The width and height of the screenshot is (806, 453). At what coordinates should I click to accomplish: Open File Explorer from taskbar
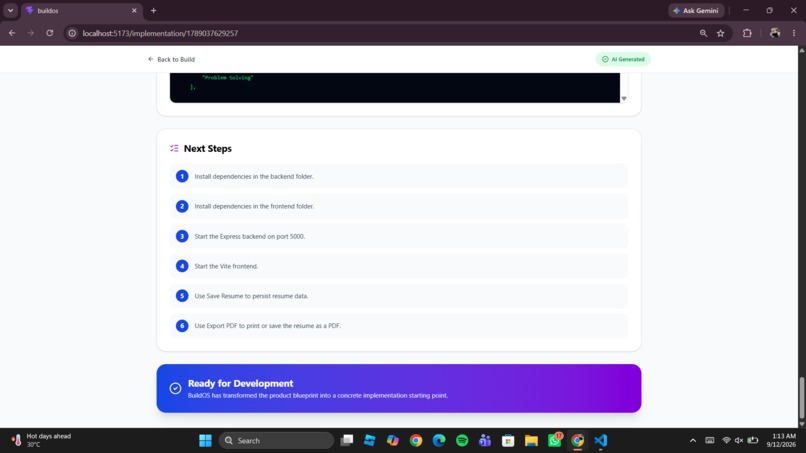531,441
